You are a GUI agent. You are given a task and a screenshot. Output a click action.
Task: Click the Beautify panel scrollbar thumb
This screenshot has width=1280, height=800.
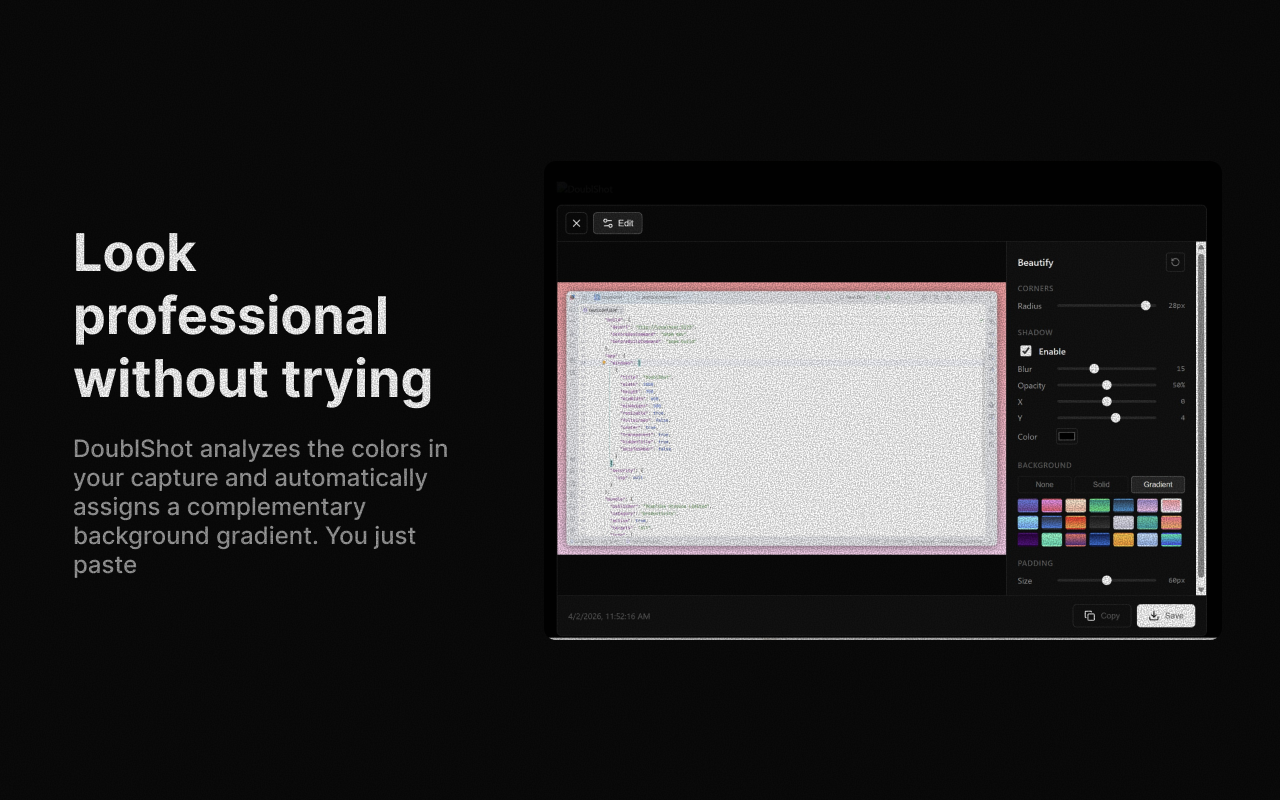pyautogui.click(x=1201, y=415)
